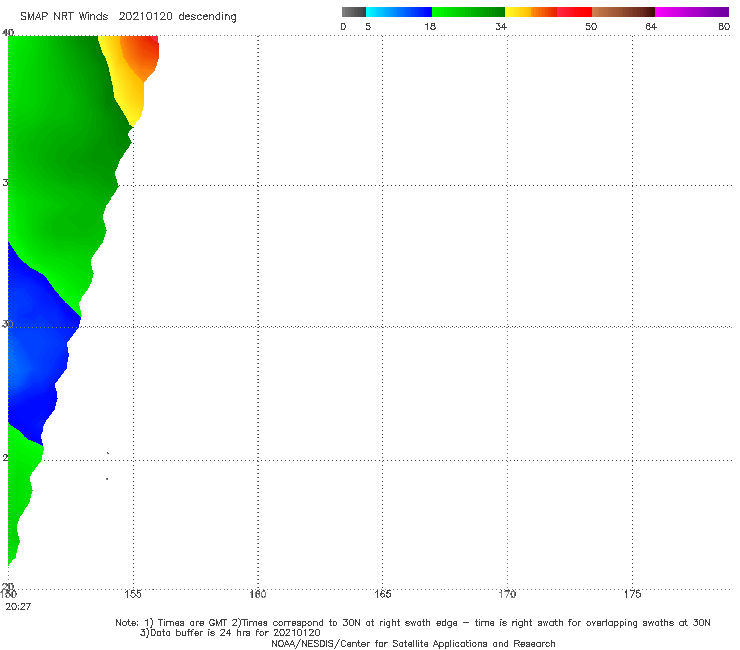The width and height of the screenshot is (740, 650).
Task: Click the note 'Data buffer is 24 hrs for 20210120'
Action: pyautogui.click(x=230, y=633)
